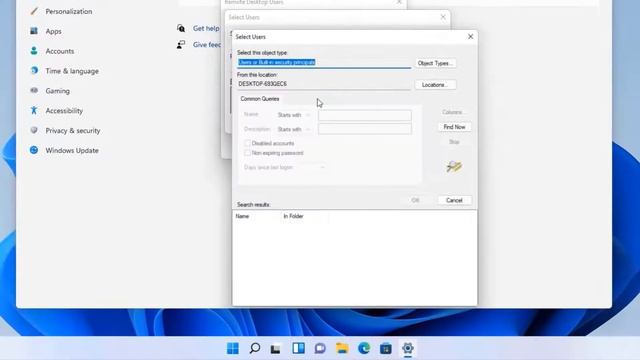Open Description 'Starts with' dropdown

[x=294, y=129]
